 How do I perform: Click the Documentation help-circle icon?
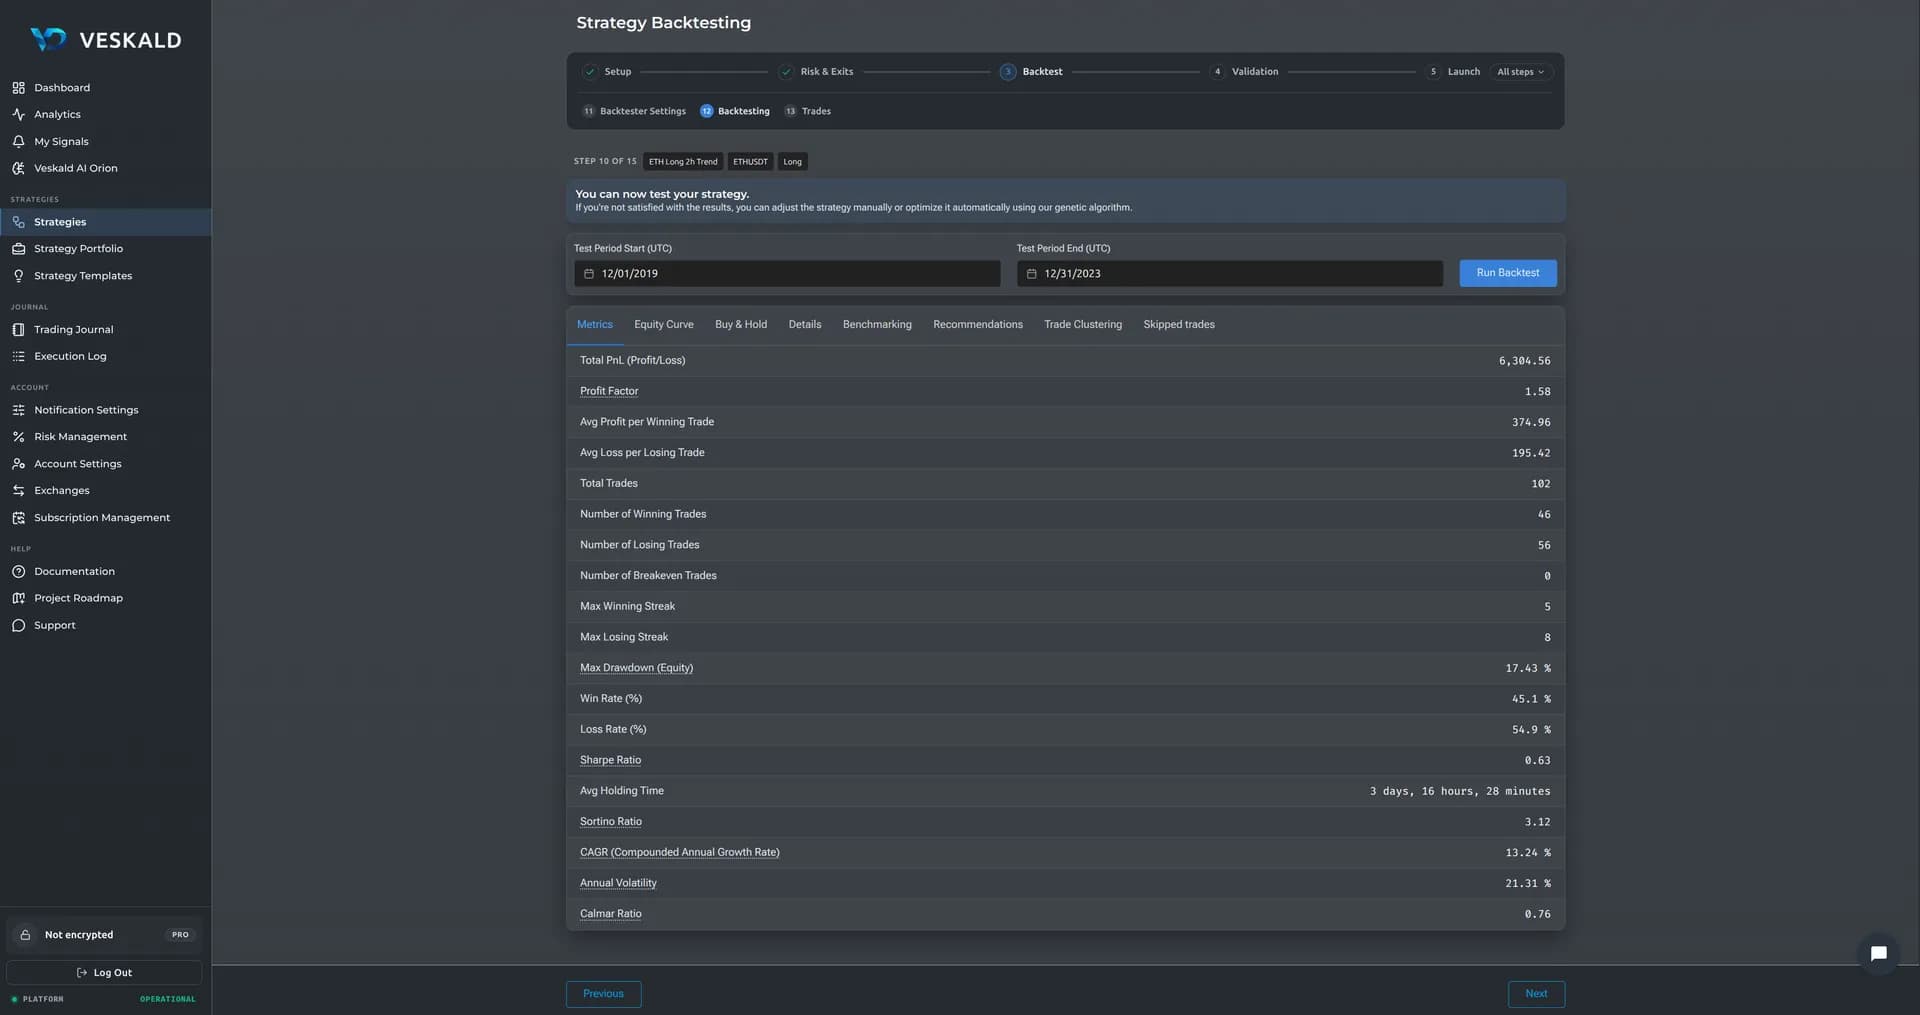(x=18, y=572)
